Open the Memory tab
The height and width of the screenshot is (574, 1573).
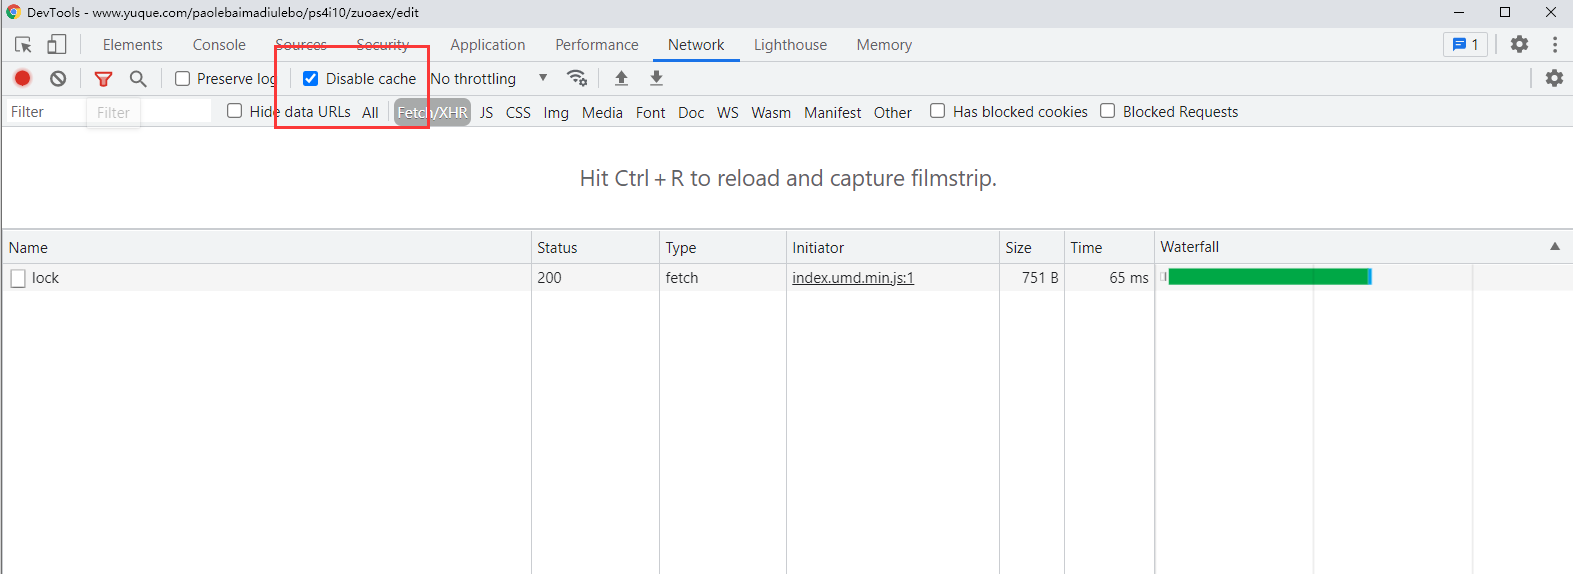coord(884,45)
